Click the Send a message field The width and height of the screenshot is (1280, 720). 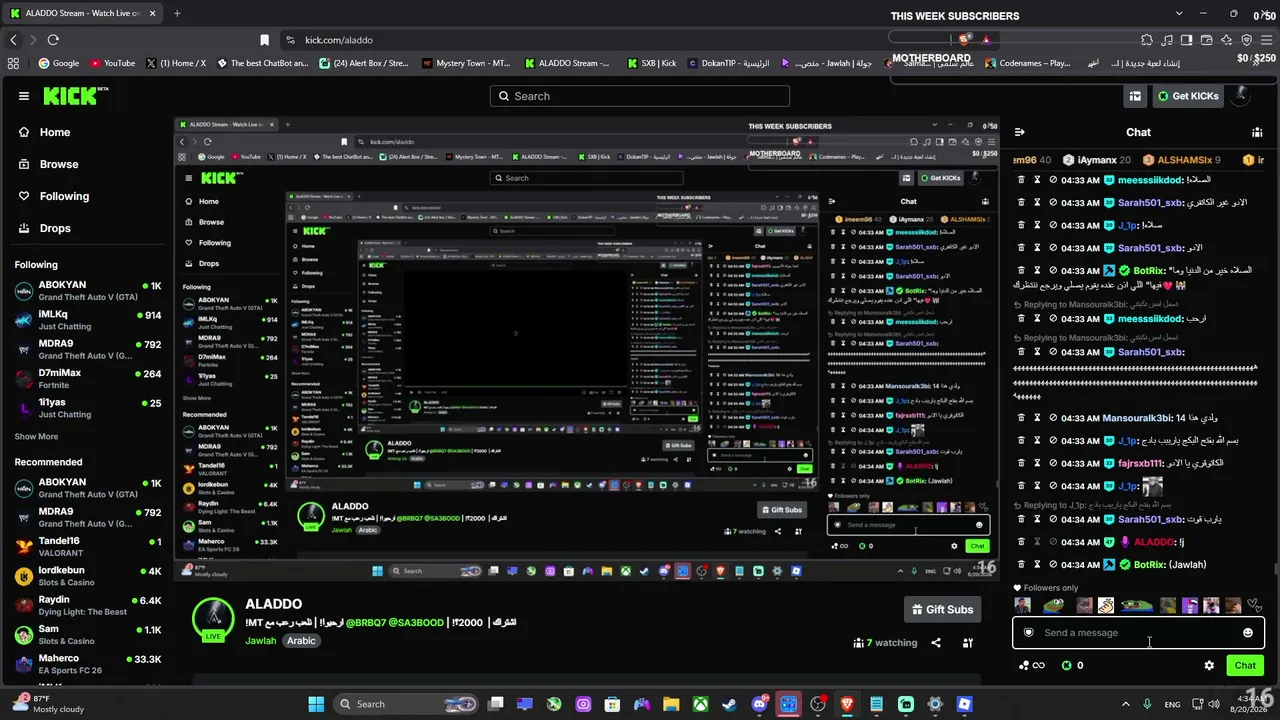tap(1138, 633)
